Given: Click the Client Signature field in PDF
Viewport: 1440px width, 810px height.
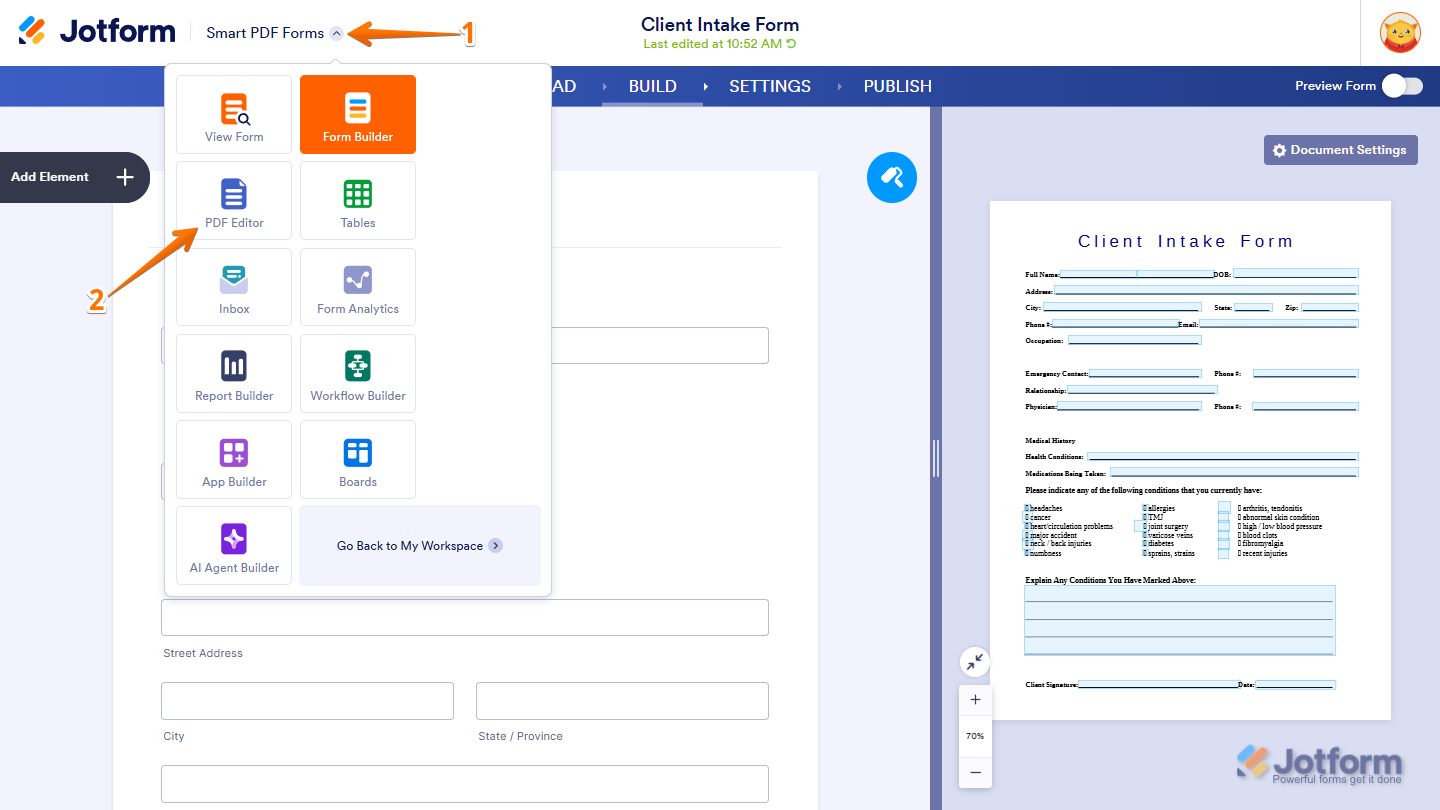Looking at the screenshot, I should [x=1158, y=685].
